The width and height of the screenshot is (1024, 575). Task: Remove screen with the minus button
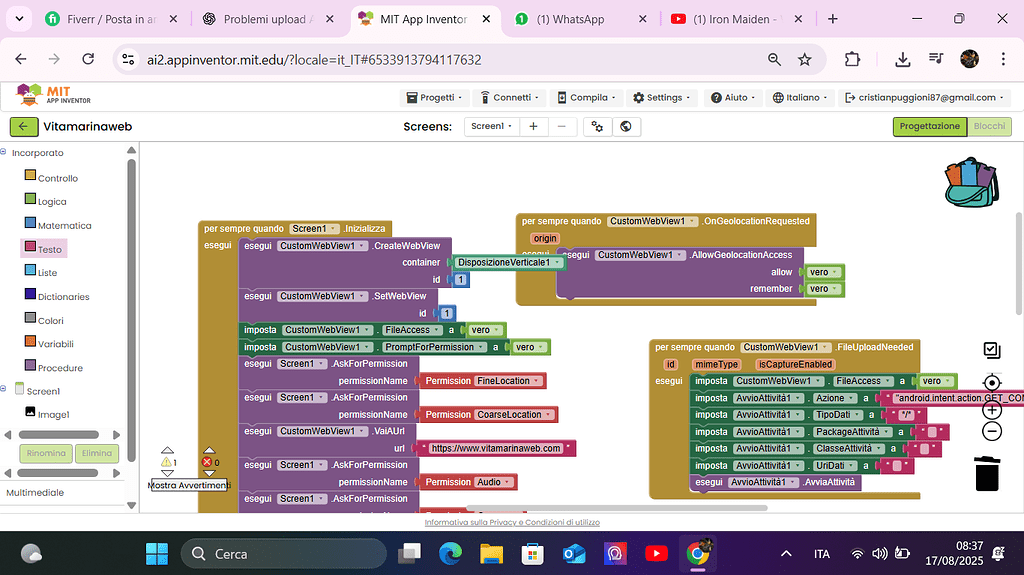pyautogui.click(x=562, y=126)
